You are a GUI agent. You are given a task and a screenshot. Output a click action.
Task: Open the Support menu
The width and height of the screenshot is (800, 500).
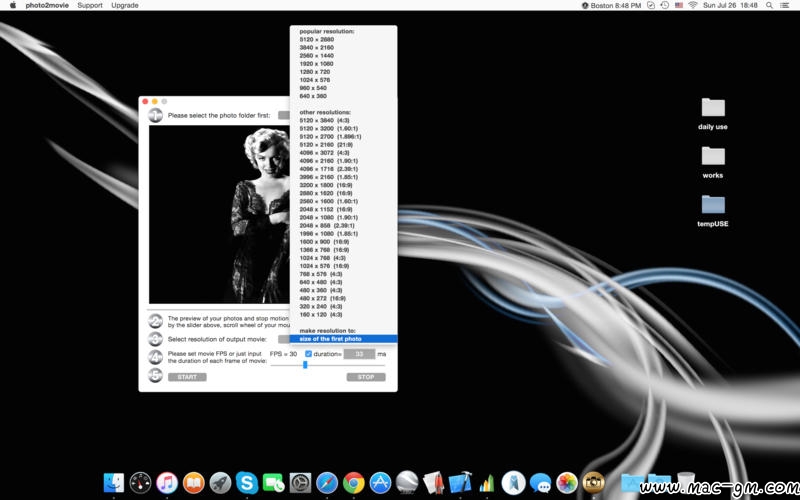point(90,5)
